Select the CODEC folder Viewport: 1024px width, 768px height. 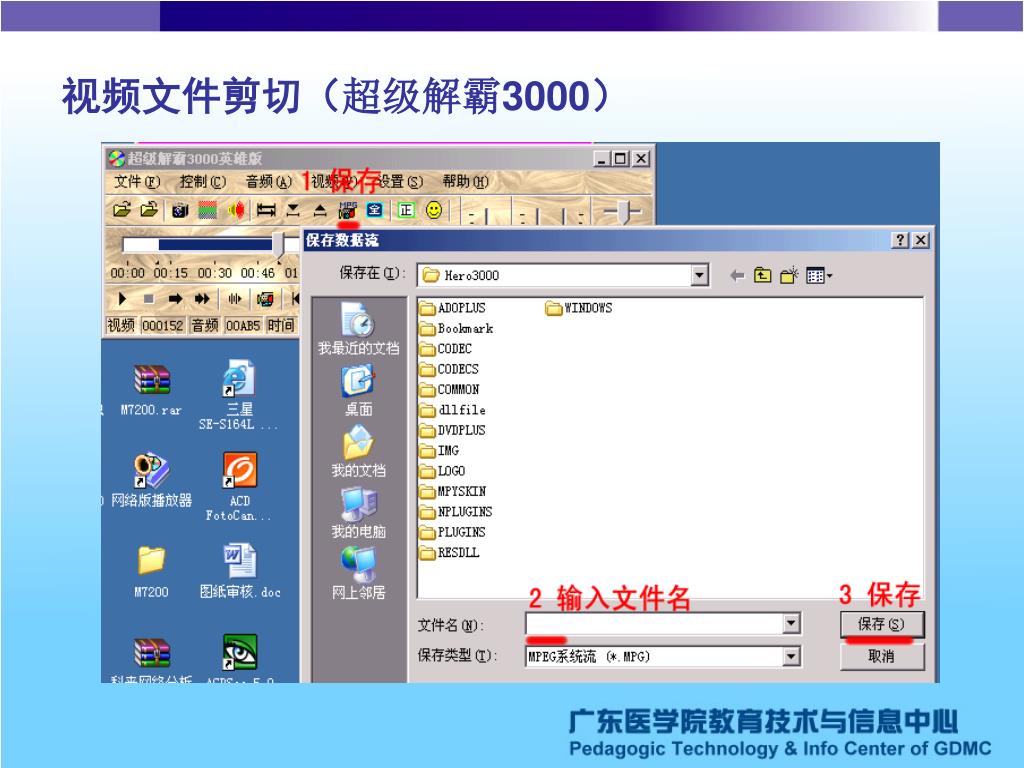(445, 349)
